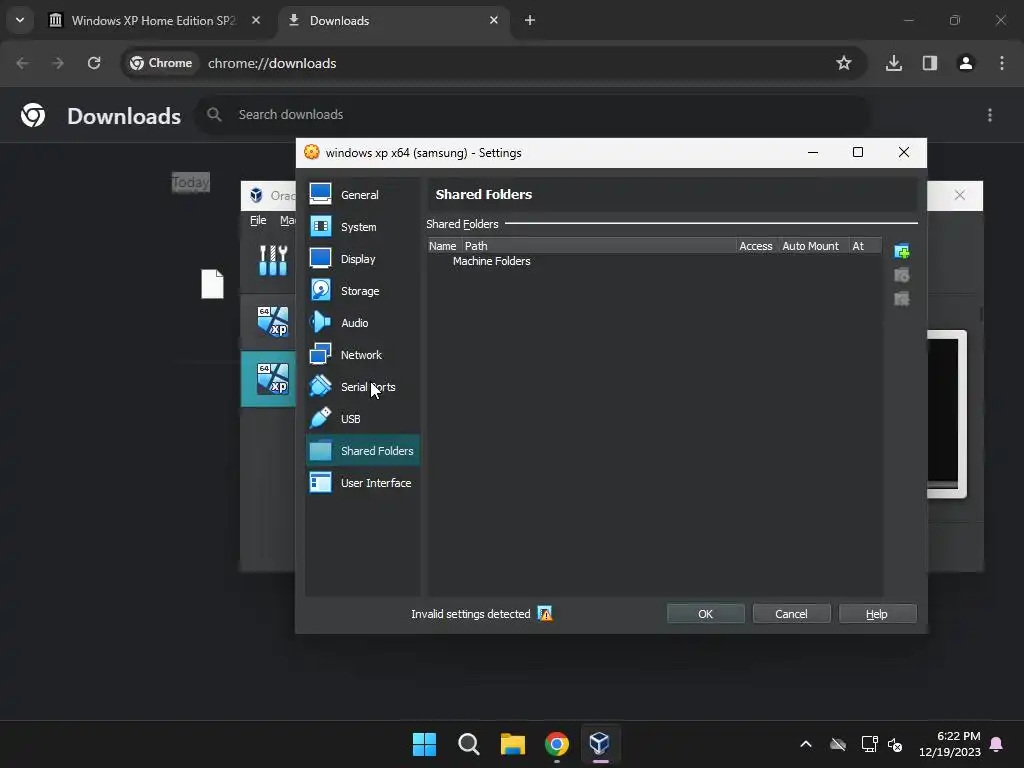This screenshot has width=1024, height=768.
Task: Bookmark this page with star icon
Action: point(844,63)
